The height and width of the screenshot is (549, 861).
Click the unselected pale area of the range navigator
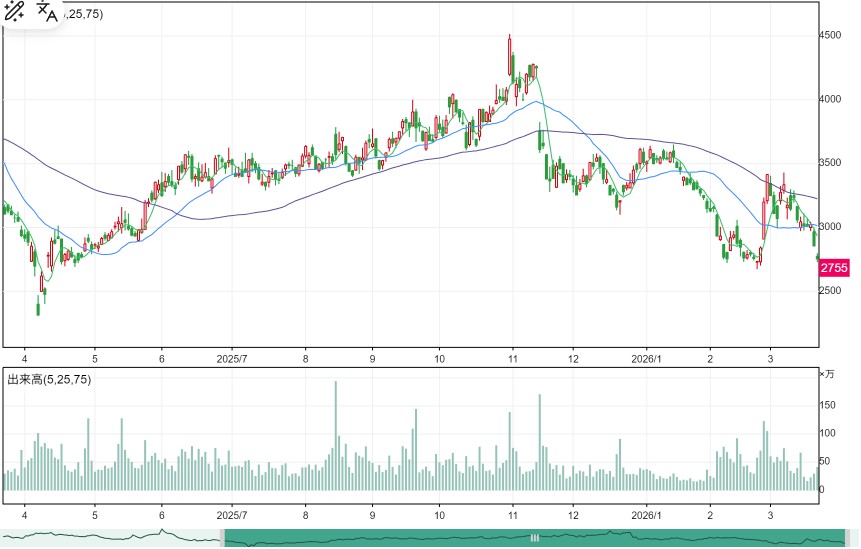[x=110, y=538]
